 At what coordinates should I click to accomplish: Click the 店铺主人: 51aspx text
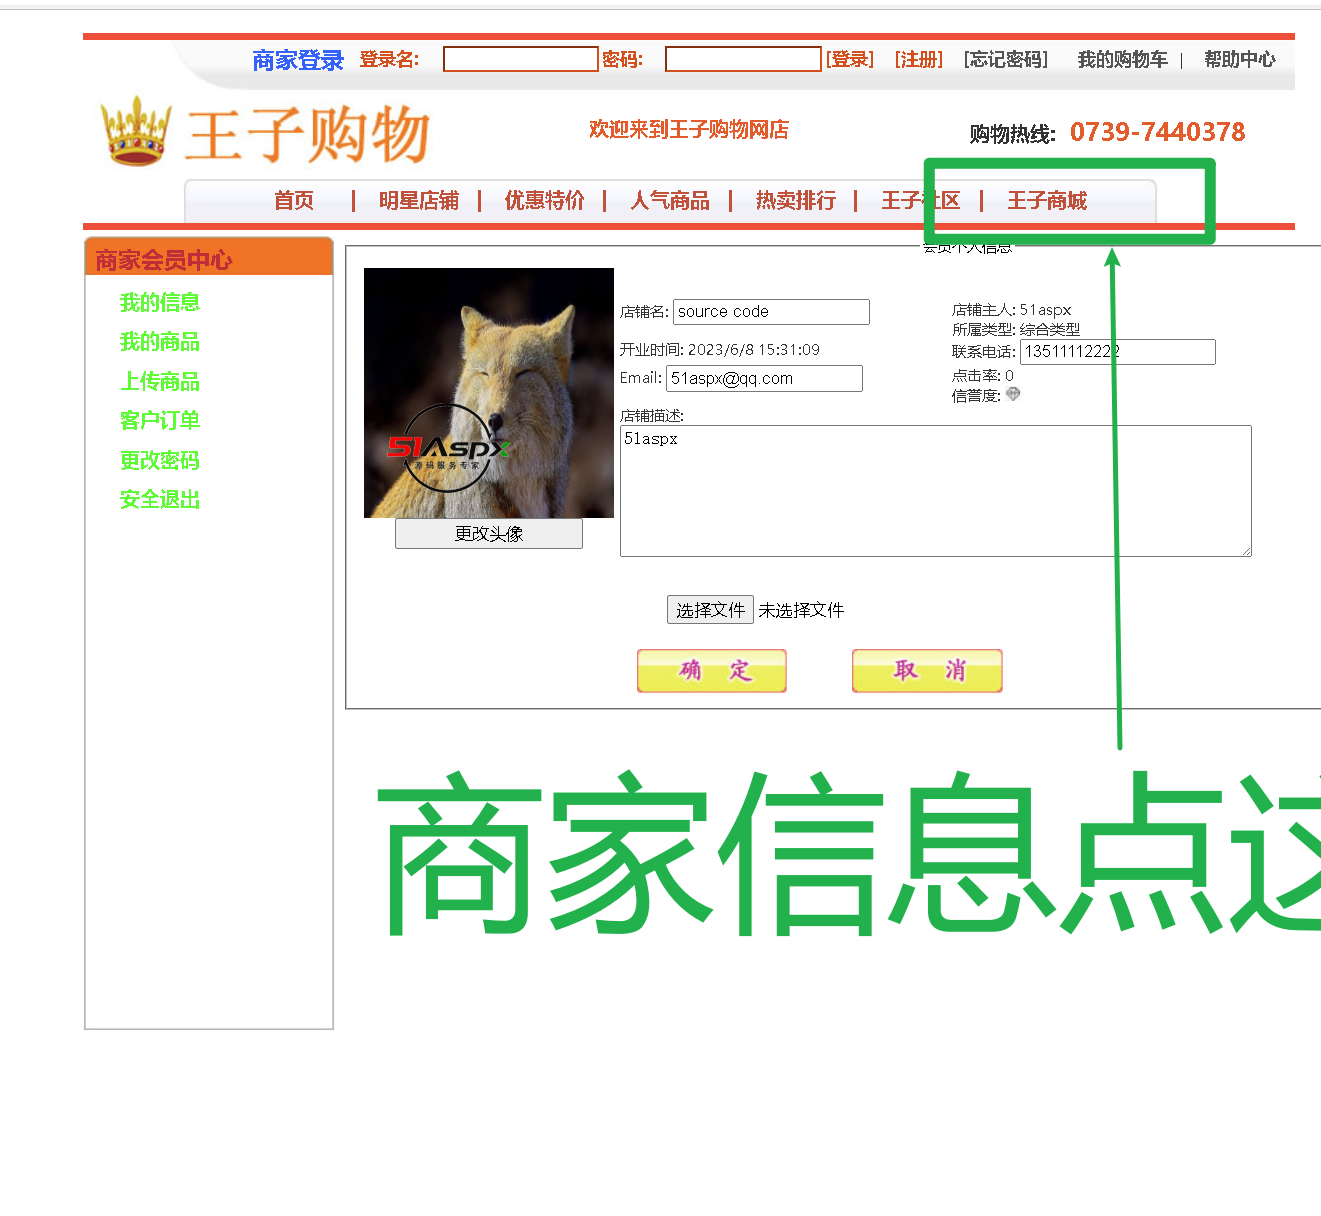coord(1012,310)
